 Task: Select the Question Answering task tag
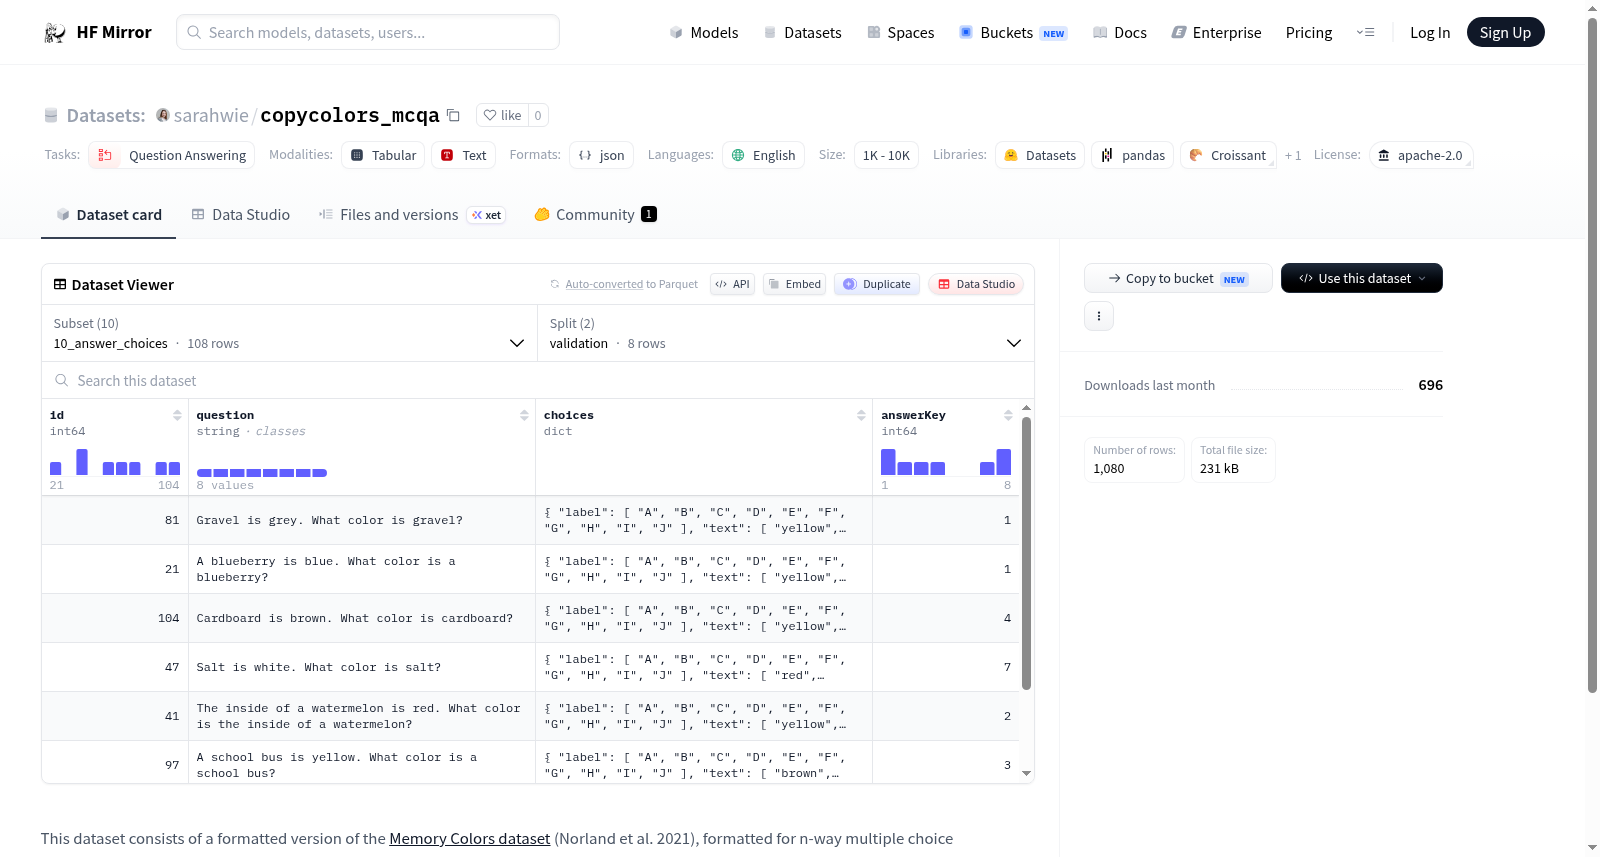click(172, 155)
